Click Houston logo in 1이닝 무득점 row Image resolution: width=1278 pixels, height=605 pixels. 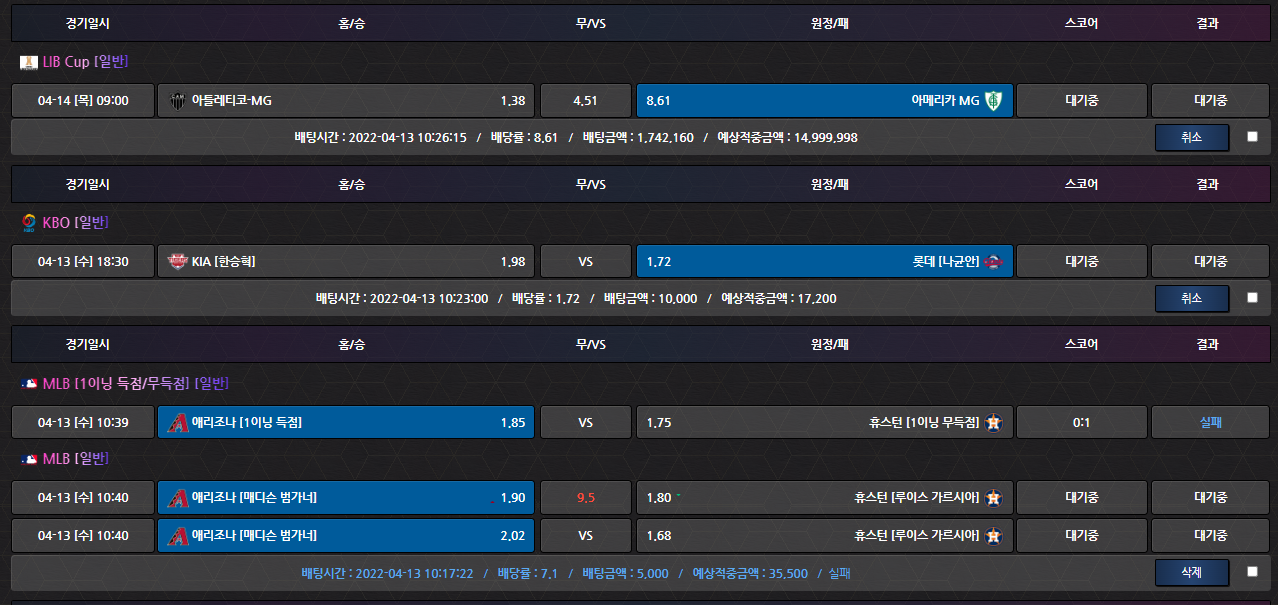tap(993, 423)
